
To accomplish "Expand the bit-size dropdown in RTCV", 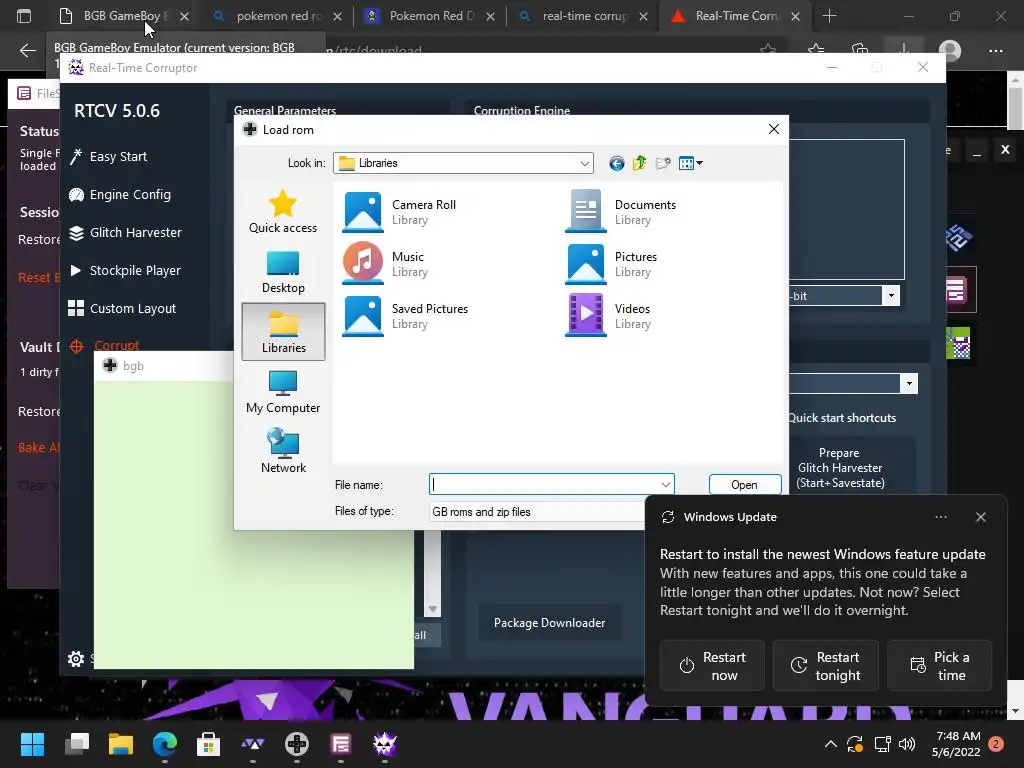I will point(891,296).
